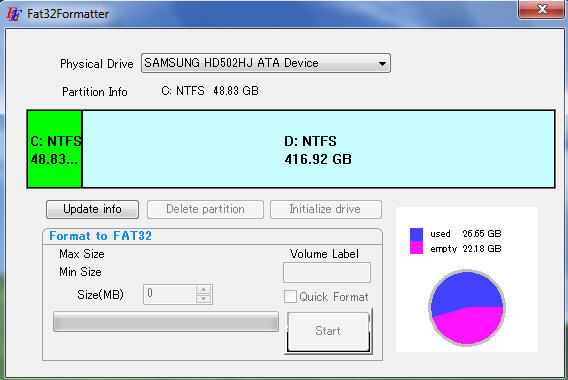The width and height of the screenshot is (568, 380).
Task: Click the Update info button
Action: pyautogui.click(x=92, y=209)
